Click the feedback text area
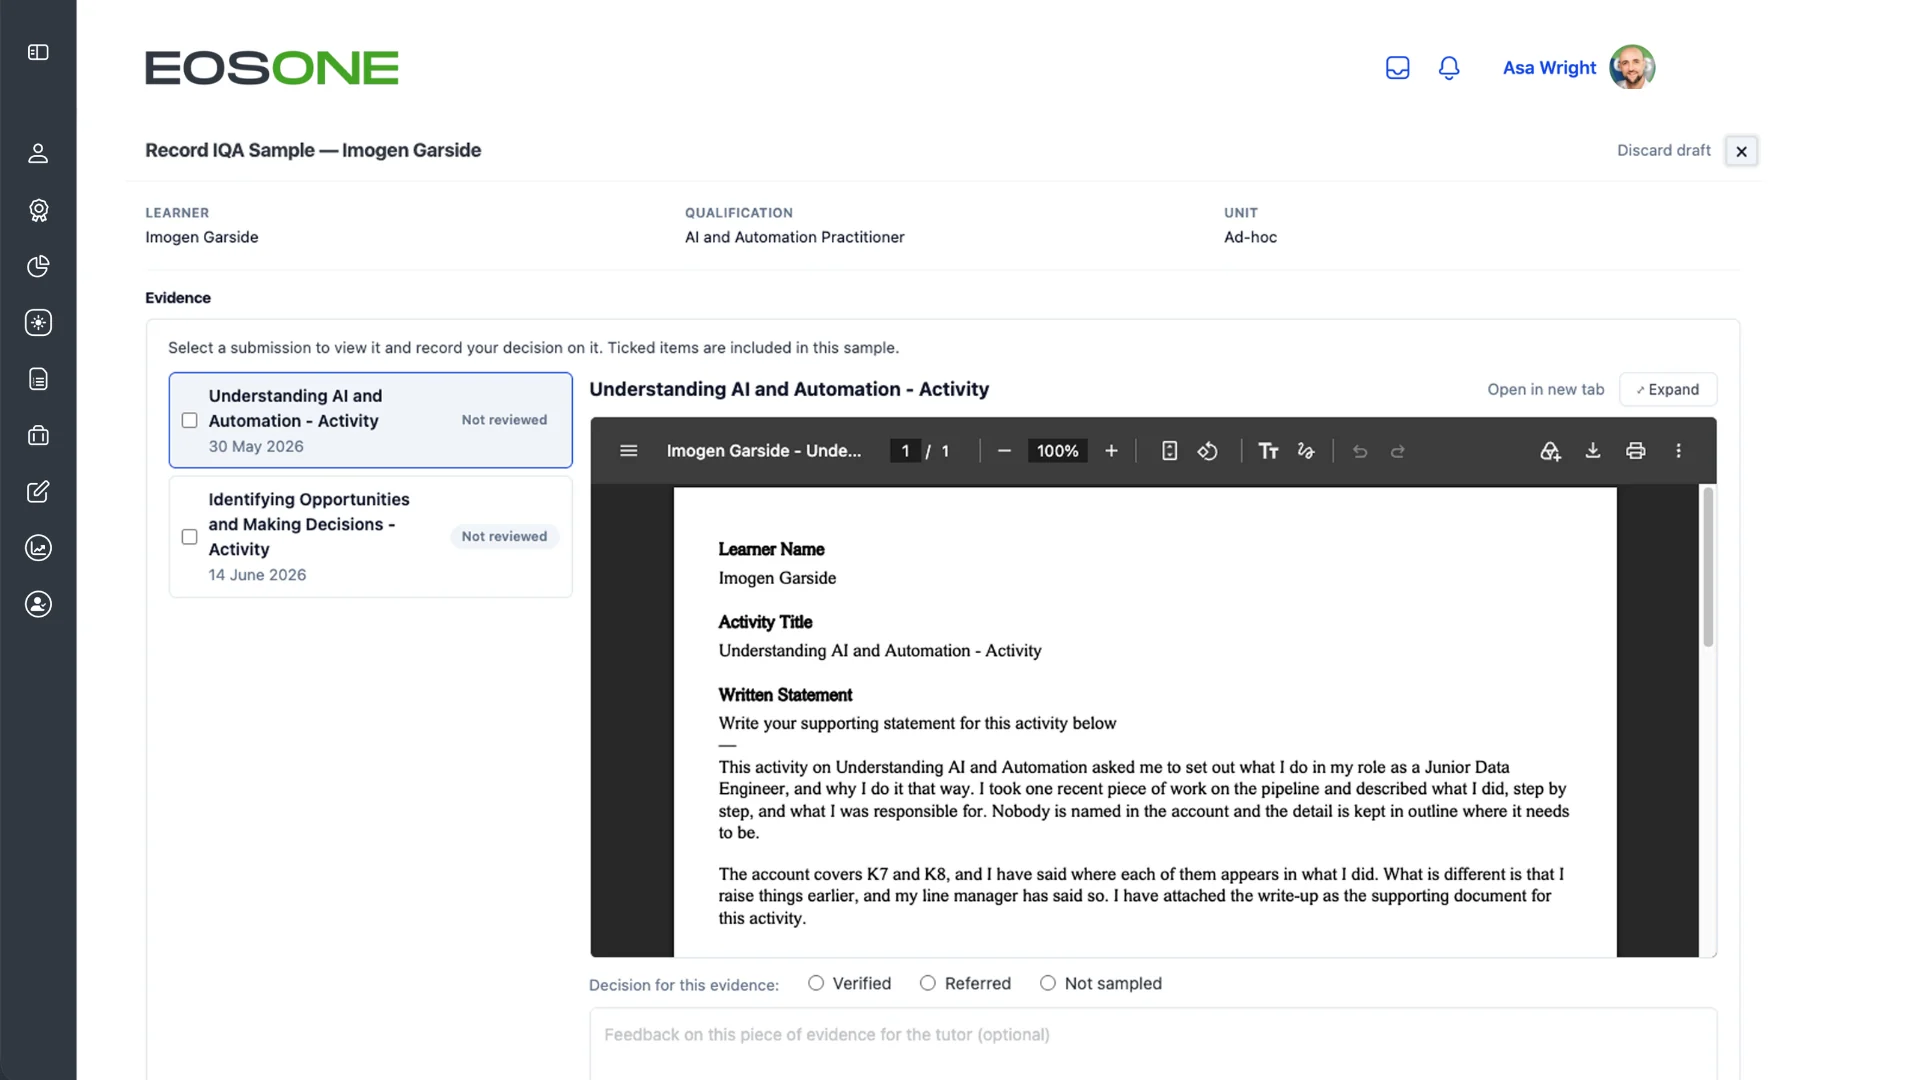 1153,1044
